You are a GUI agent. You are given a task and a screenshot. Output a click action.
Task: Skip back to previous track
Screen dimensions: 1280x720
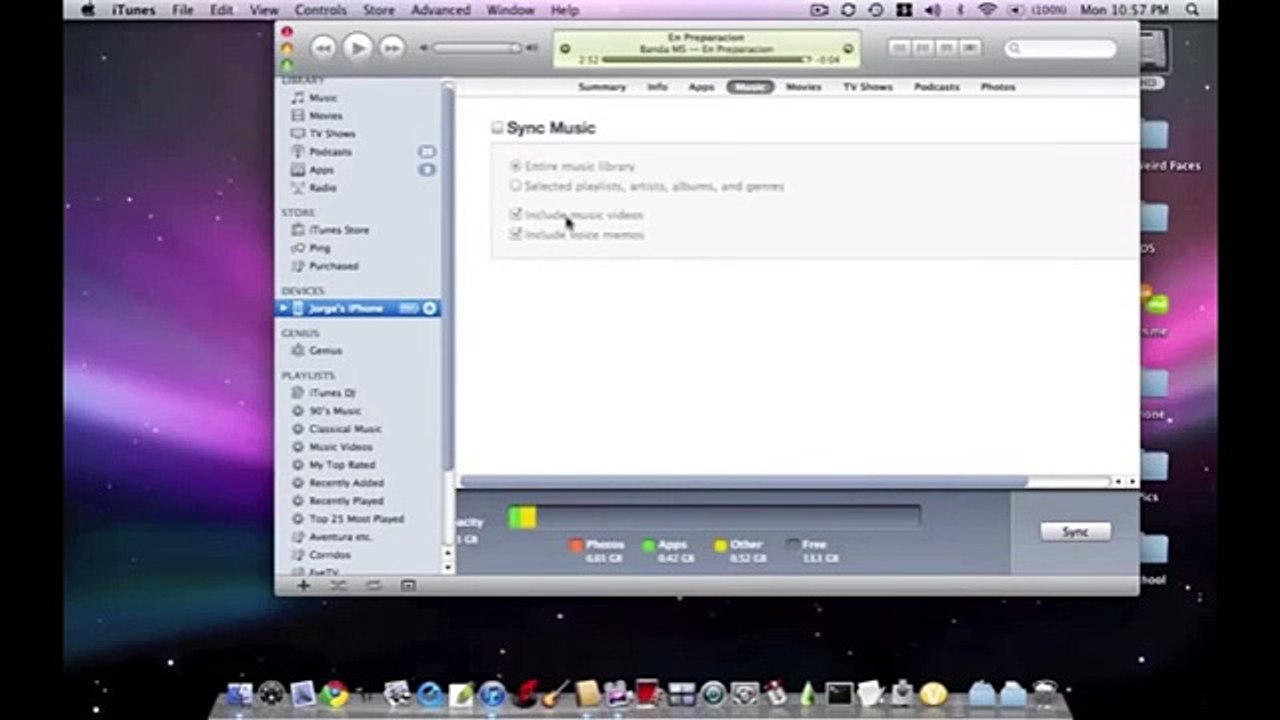coord(322,47)
